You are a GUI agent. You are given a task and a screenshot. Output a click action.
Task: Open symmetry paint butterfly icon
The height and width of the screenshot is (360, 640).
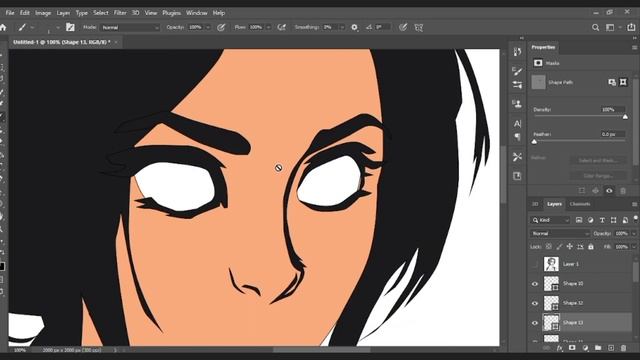(418, 27)
